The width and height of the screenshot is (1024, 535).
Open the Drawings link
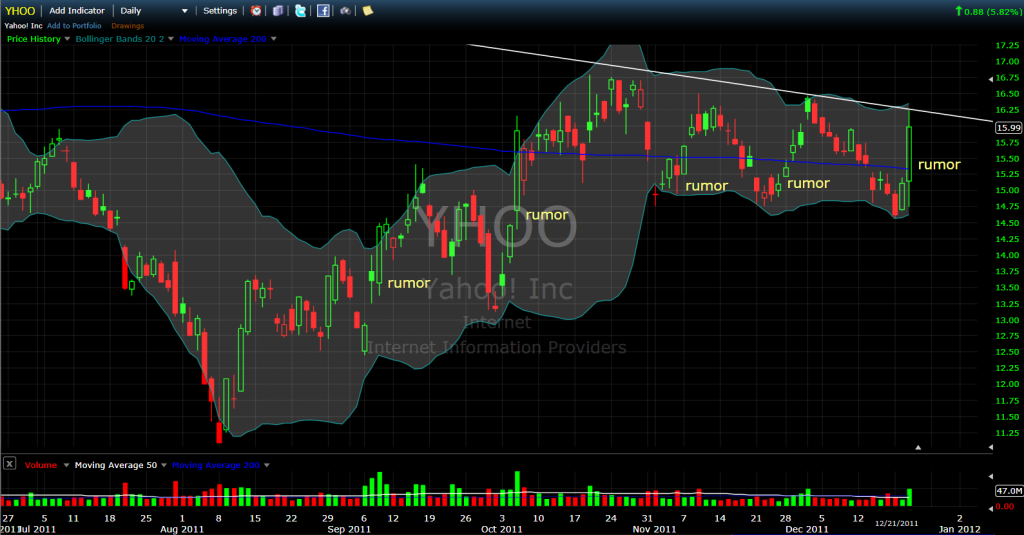coord(127,25)
